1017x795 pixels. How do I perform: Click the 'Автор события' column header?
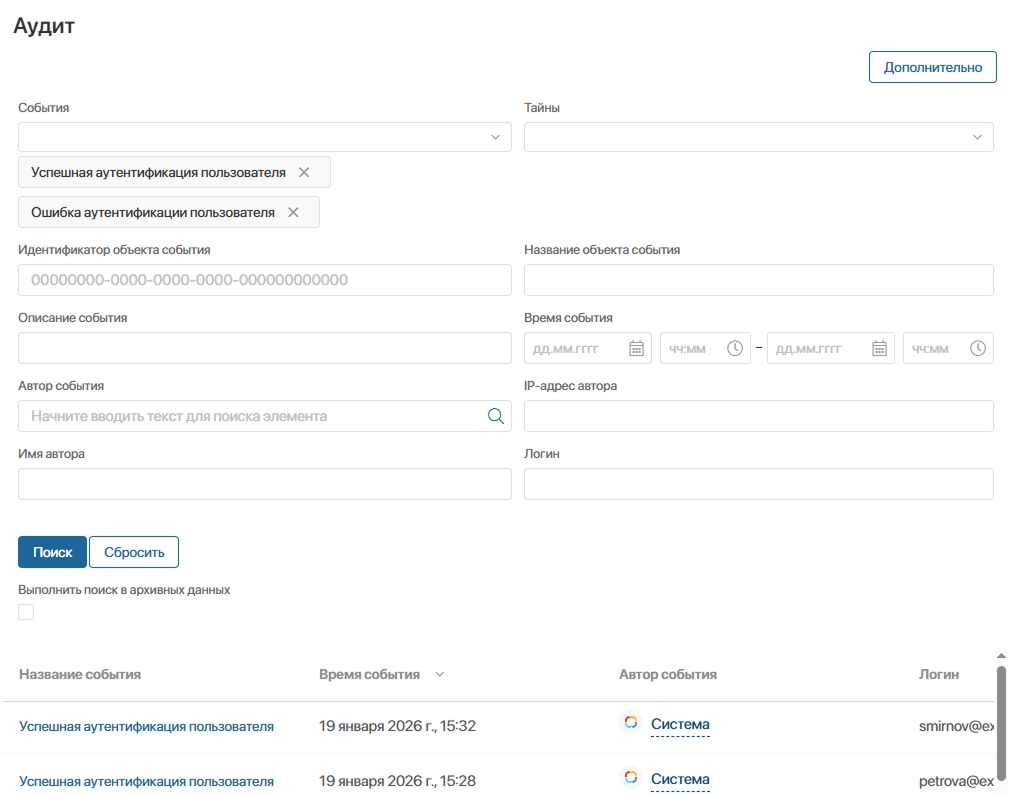tap(667, 674)
